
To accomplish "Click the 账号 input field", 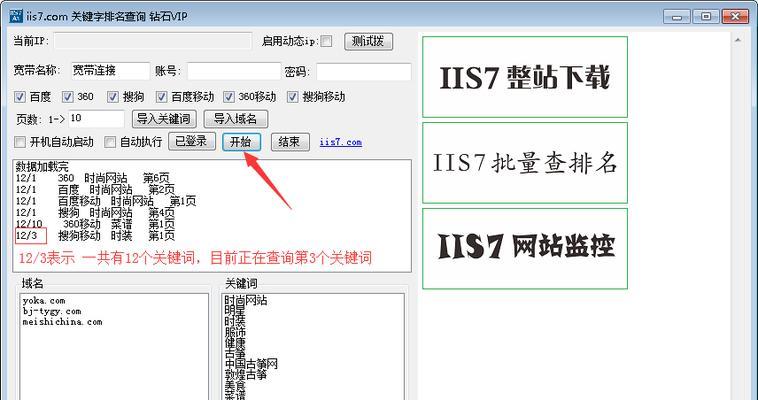I will [234, 72].
